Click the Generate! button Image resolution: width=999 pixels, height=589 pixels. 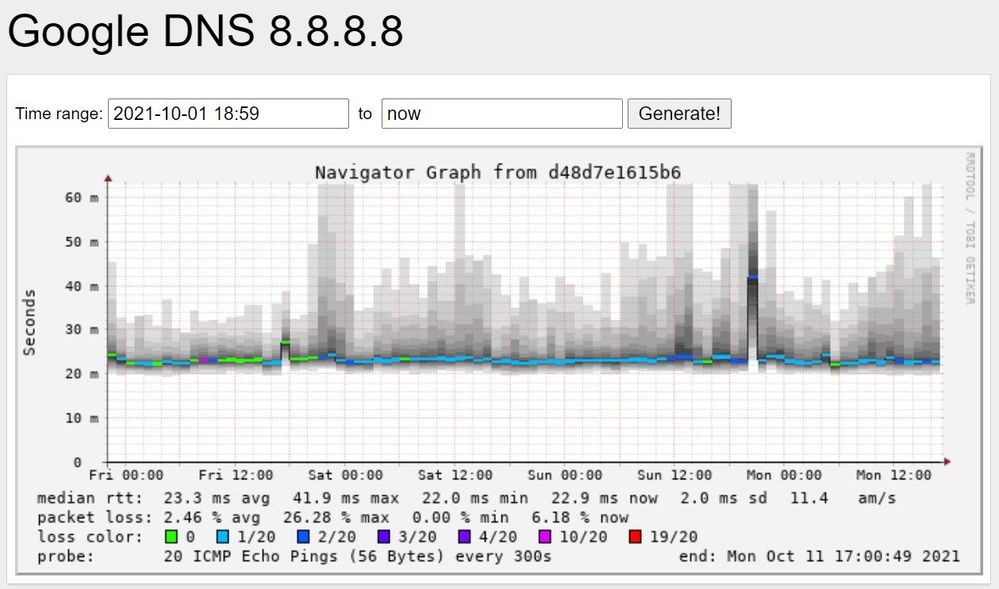(x=679, y=113)
